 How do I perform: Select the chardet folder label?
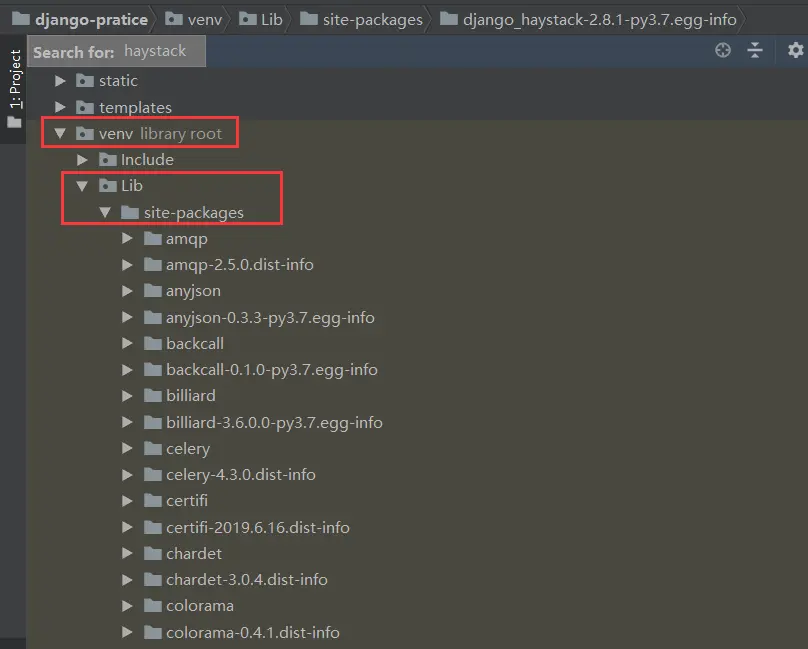pyautogui.click(x=194, y=554)
